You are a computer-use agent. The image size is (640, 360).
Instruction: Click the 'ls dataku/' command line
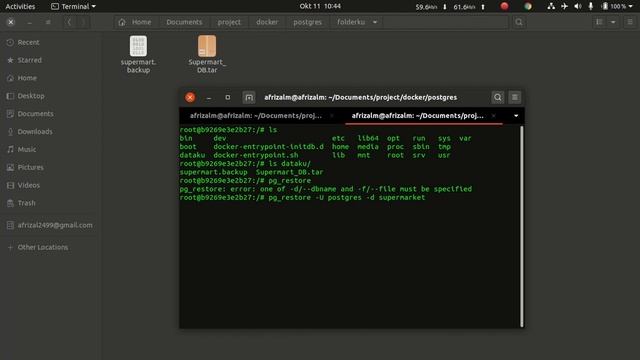pyautogui.click(x=245, y=164)
